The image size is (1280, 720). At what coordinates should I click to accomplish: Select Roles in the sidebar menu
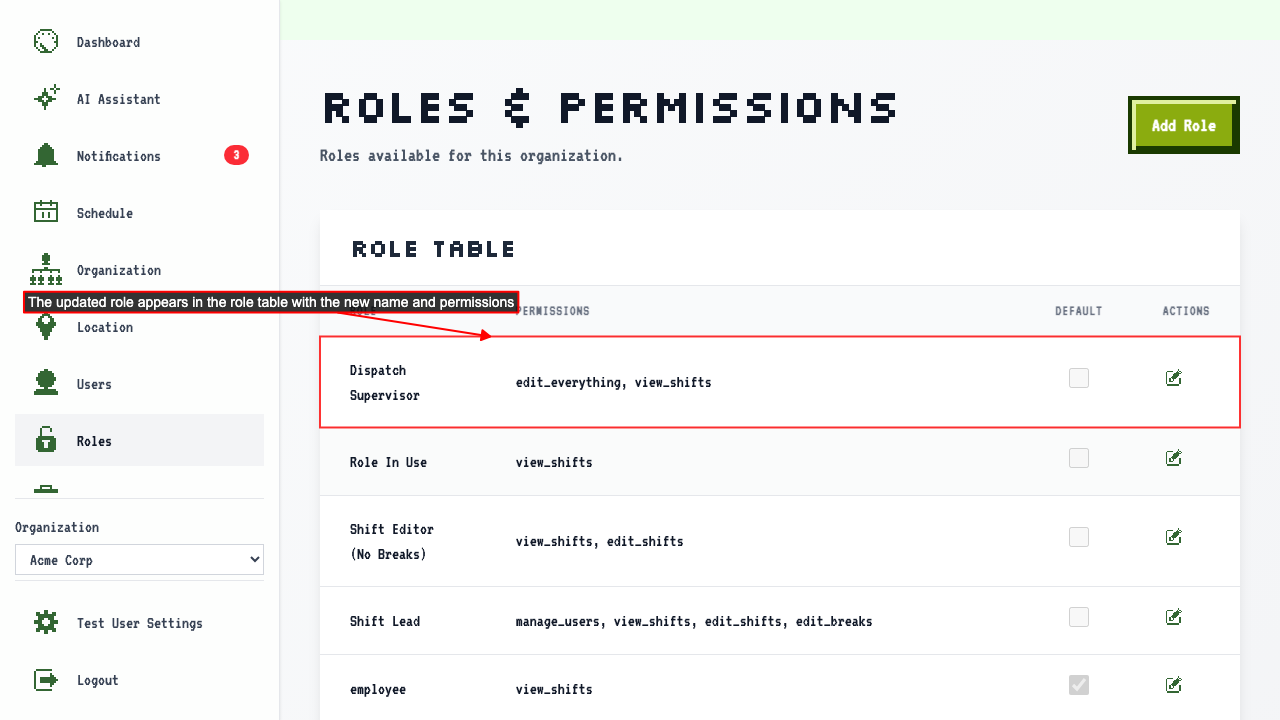tap(139, 440)
